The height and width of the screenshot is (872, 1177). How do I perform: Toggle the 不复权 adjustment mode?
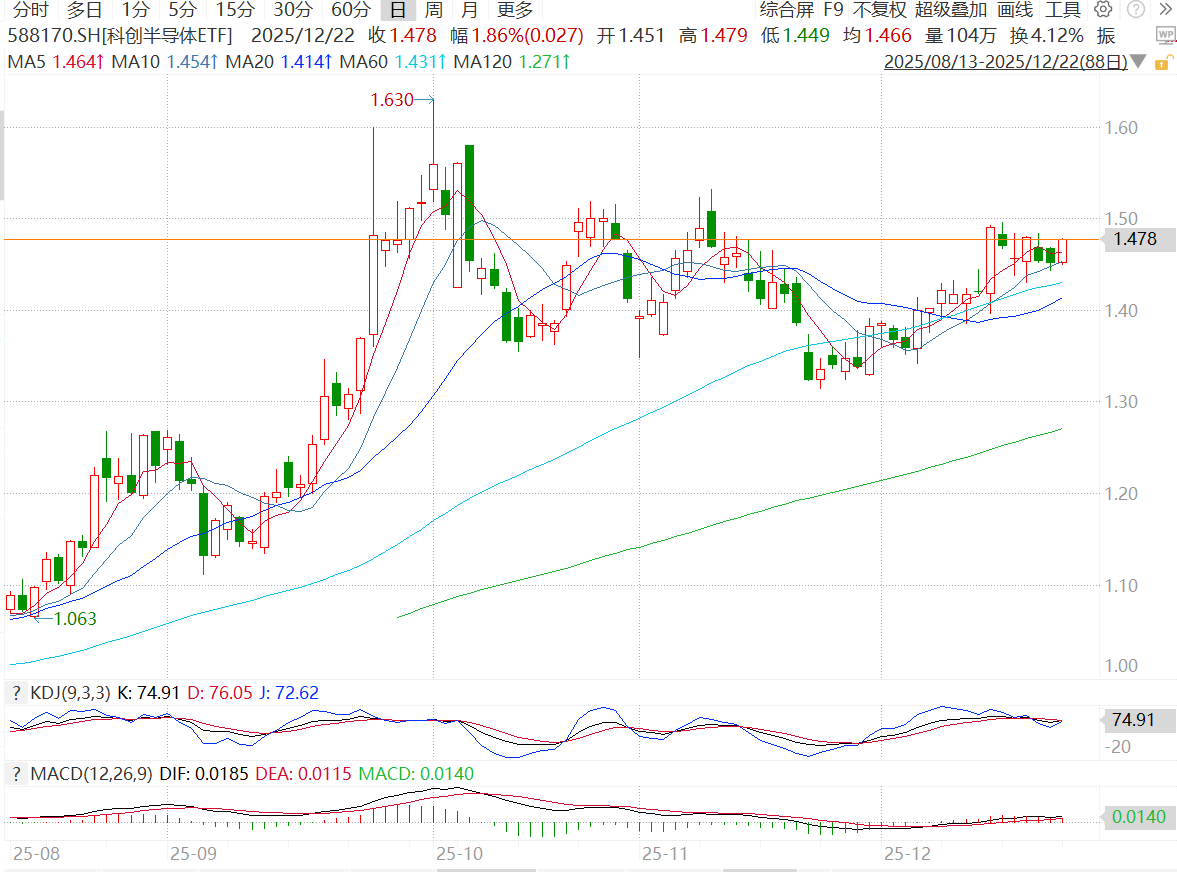[879, 10]
